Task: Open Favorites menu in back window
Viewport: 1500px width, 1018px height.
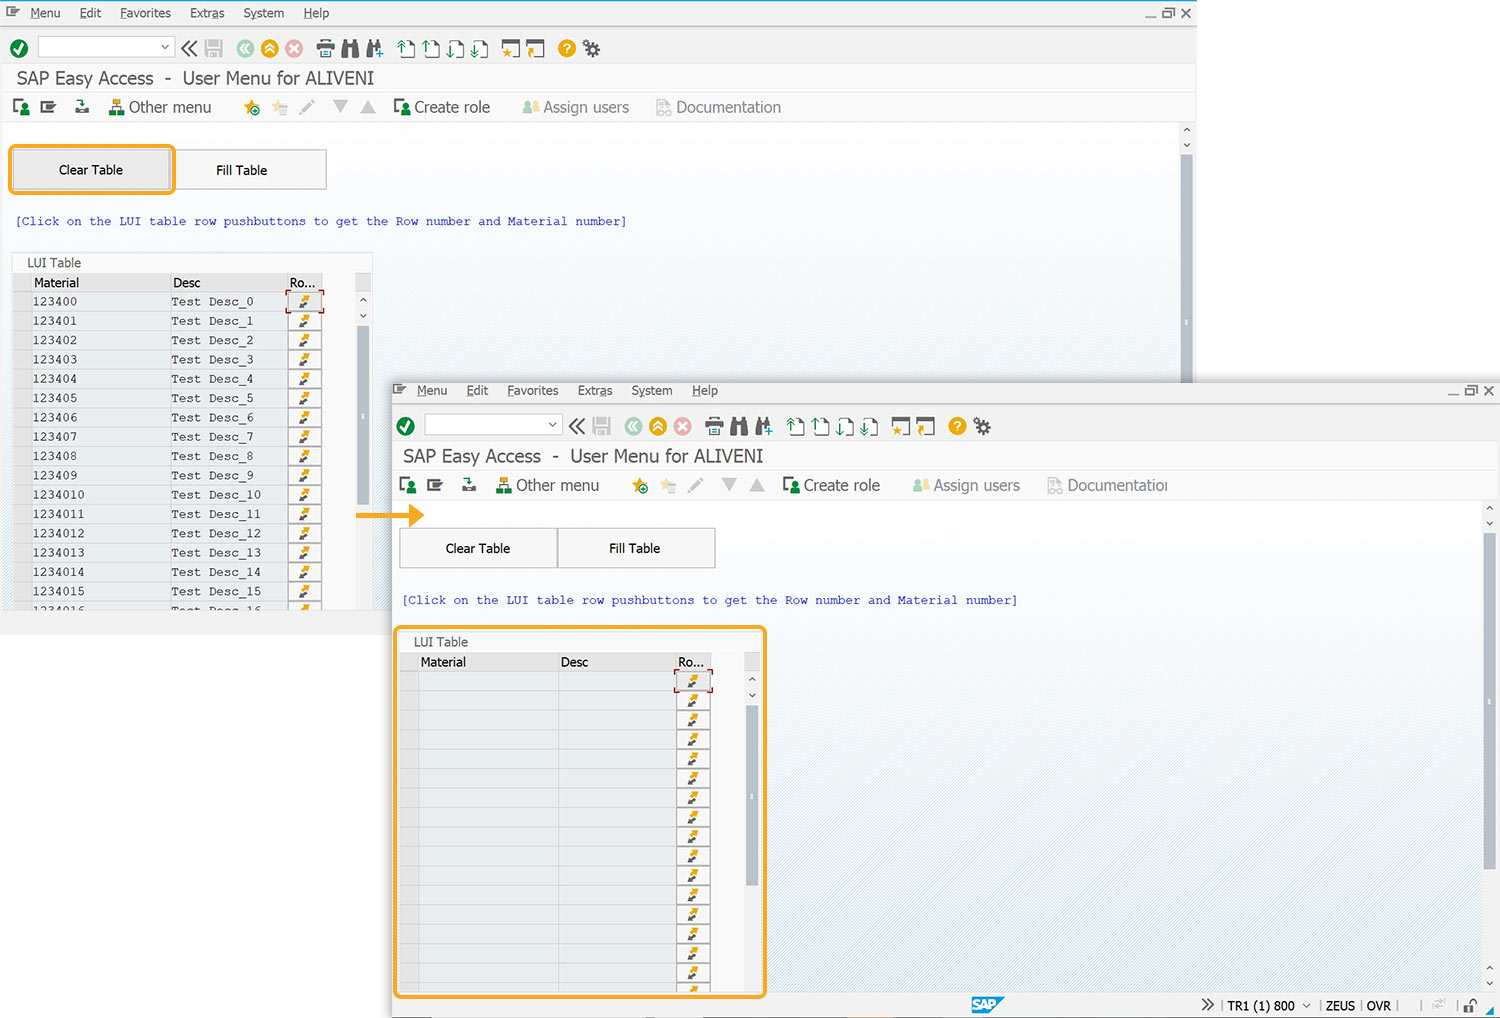Action: point(145,13)
